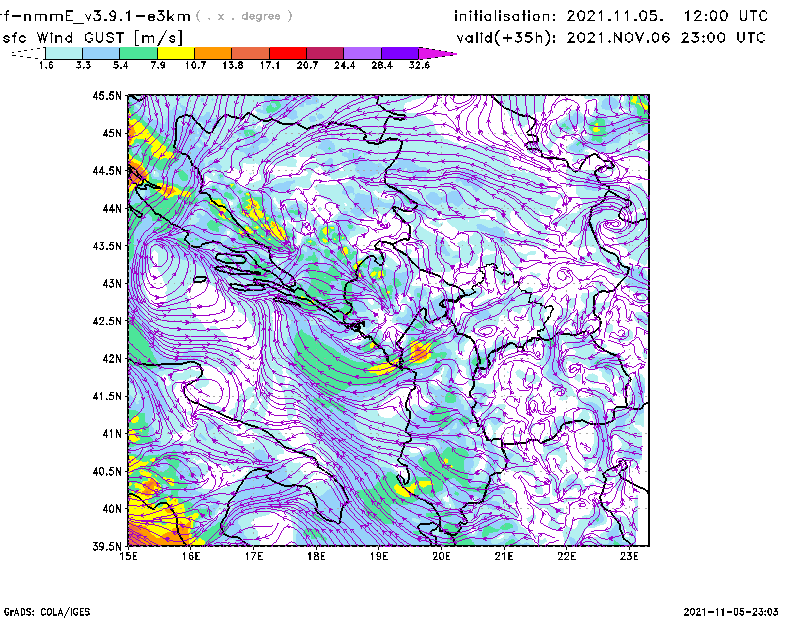Viewport: 800px width, 618px height.
Task: Click the '21E' longitude label
Action: point(504,556)
